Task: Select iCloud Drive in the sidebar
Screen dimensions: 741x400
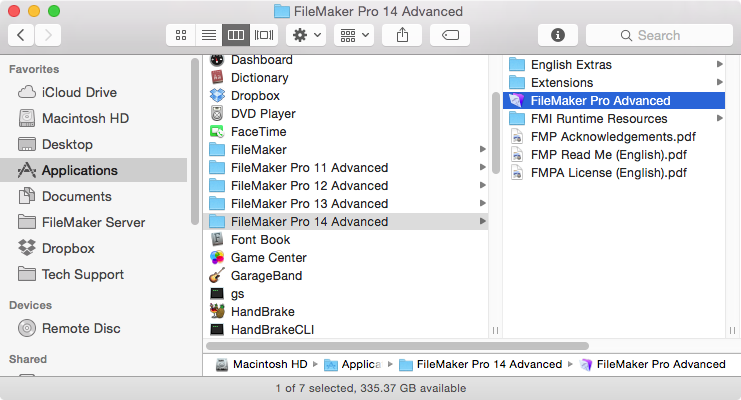Action: click(78, 92)
